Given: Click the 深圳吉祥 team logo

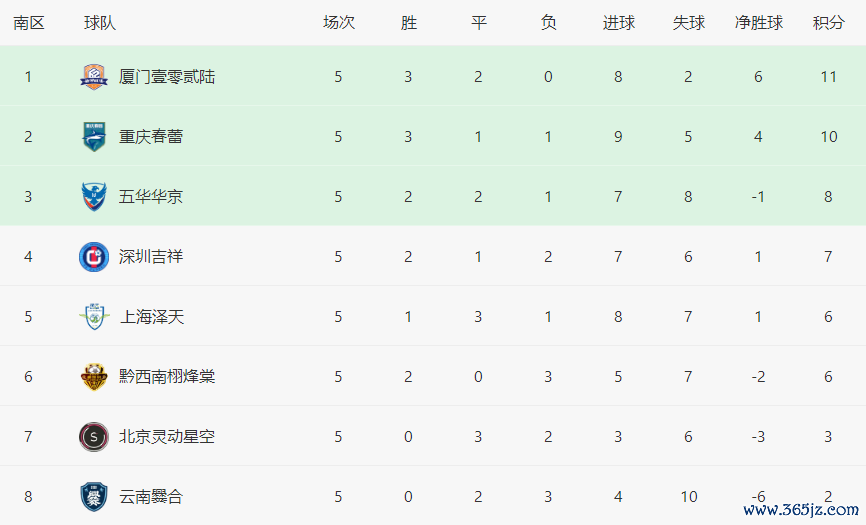Looking at the screenshot, I should click(94, 257).
